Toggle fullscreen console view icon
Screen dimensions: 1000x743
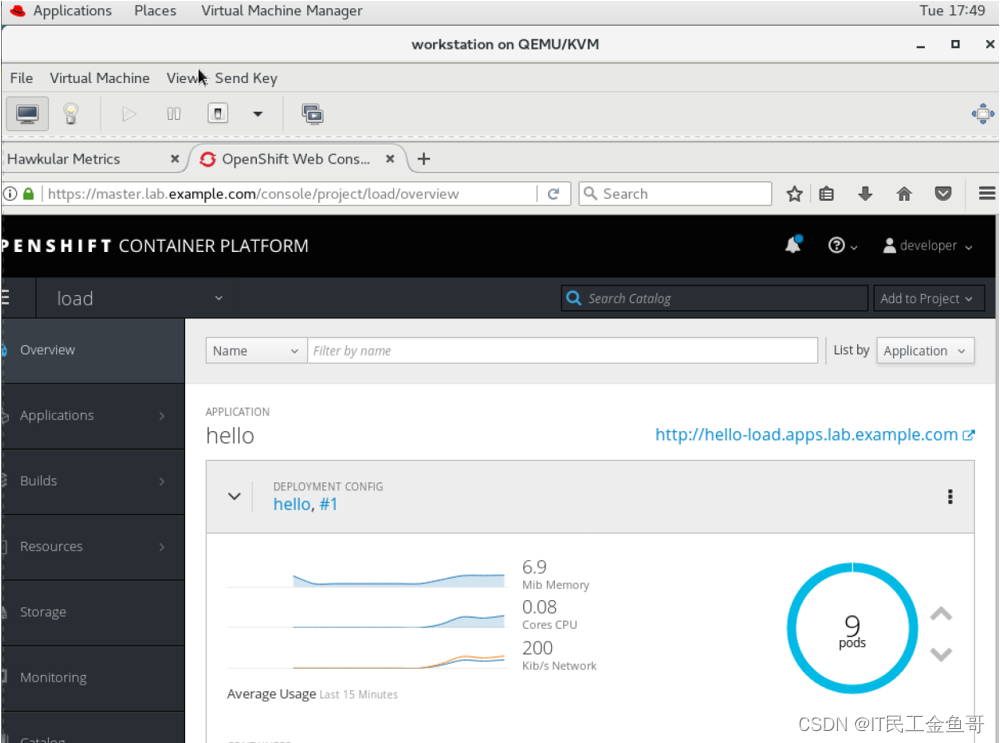pyautogui.click(x=983, y=114)
